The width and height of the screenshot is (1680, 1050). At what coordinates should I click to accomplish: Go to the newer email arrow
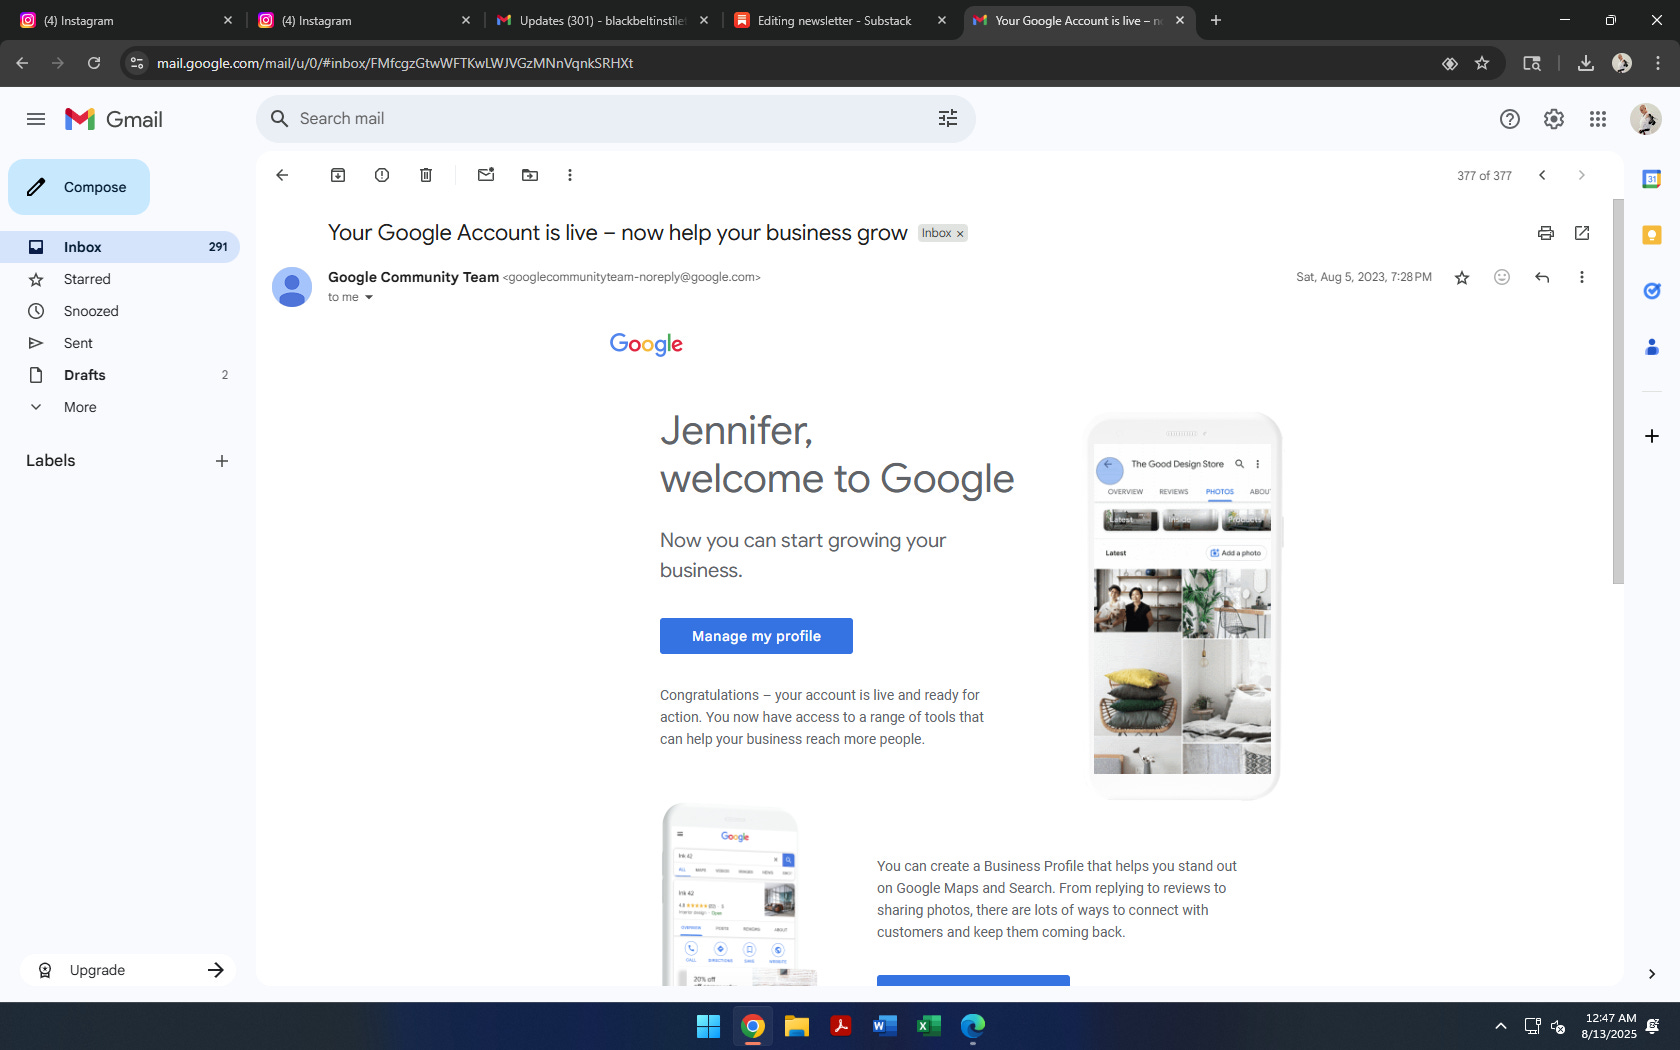(1542, 175)
